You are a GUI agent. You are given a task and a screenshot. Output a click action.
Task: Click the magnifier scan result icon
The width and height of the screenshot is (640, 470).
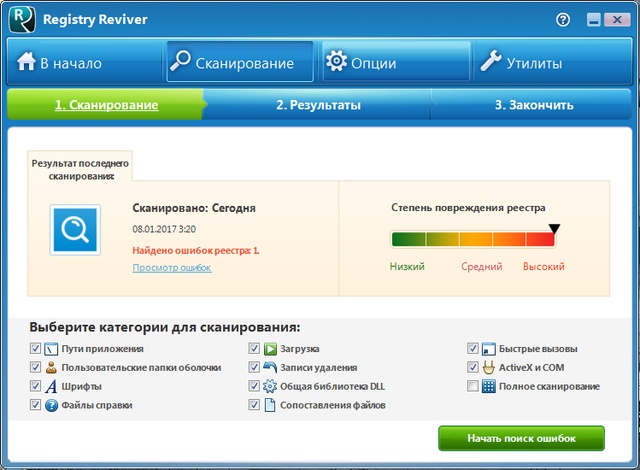(75, 231)
